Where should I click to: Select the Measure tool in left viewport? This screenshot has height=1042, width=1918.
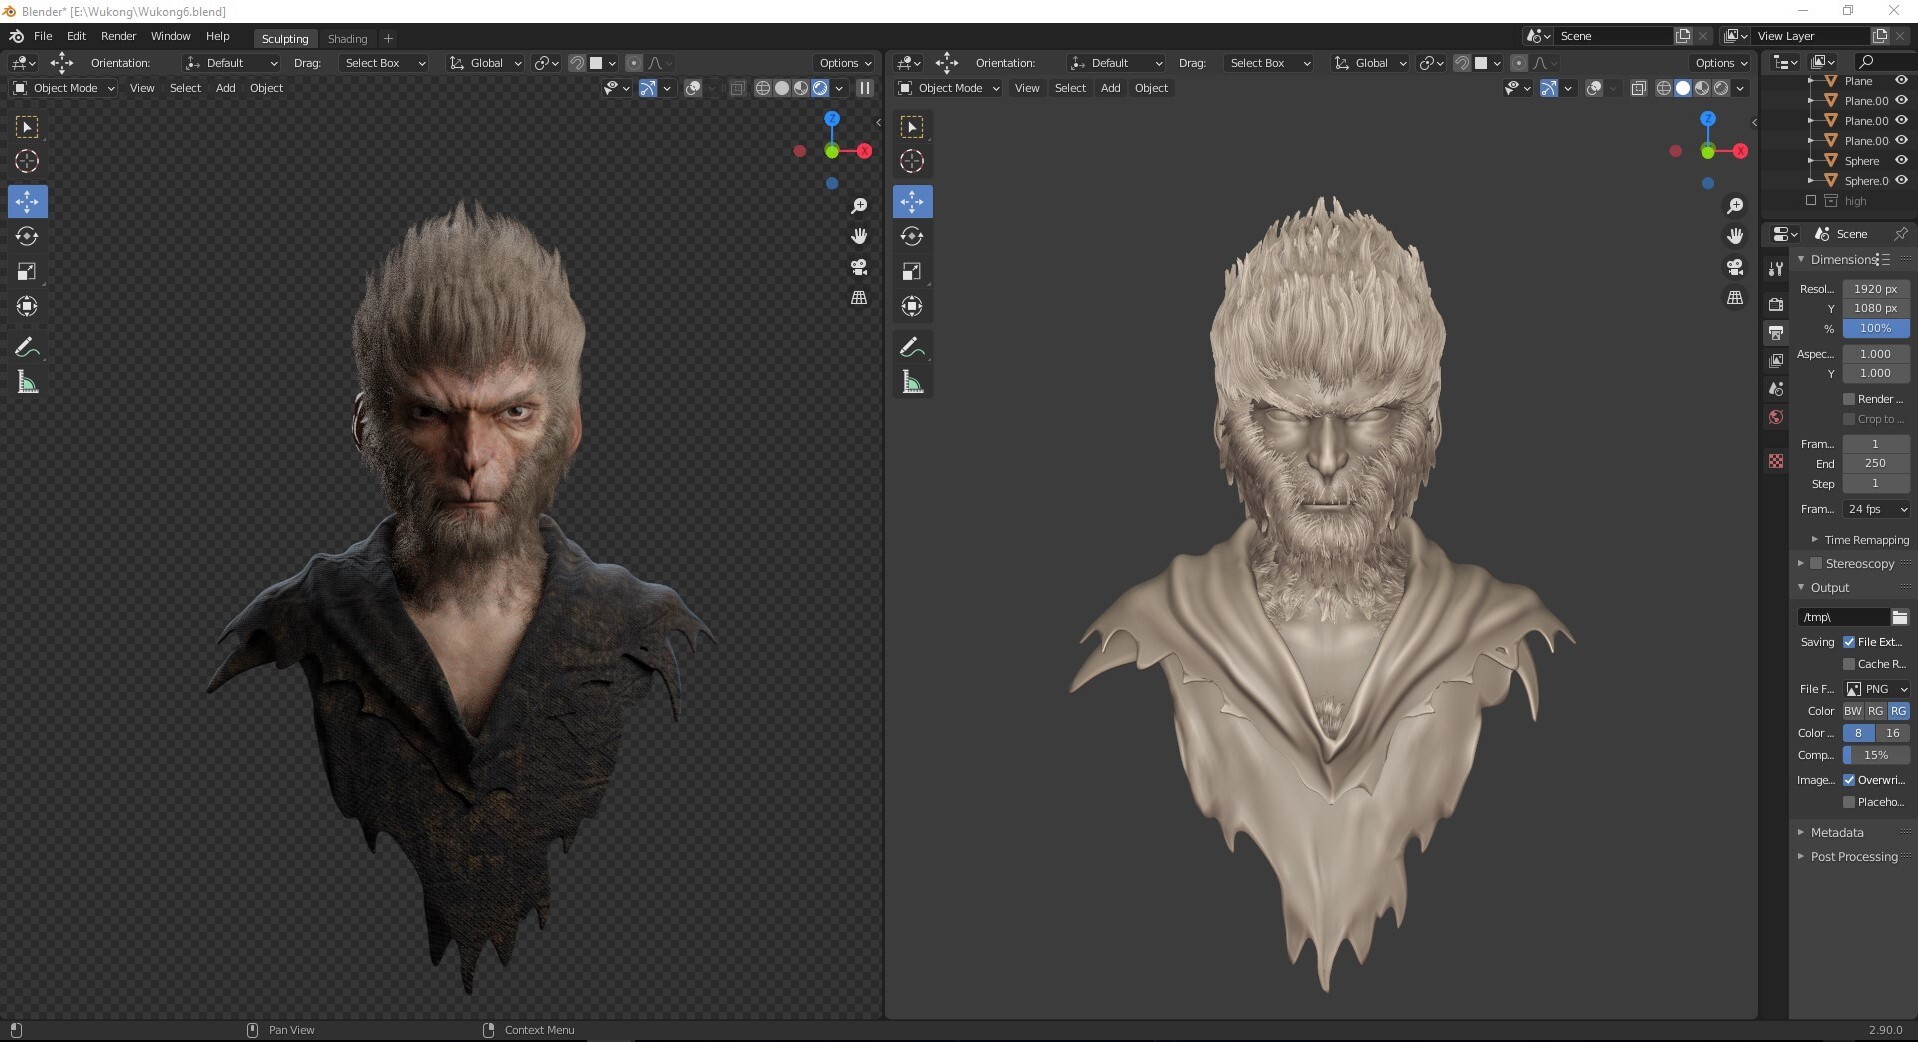[27, 382]
